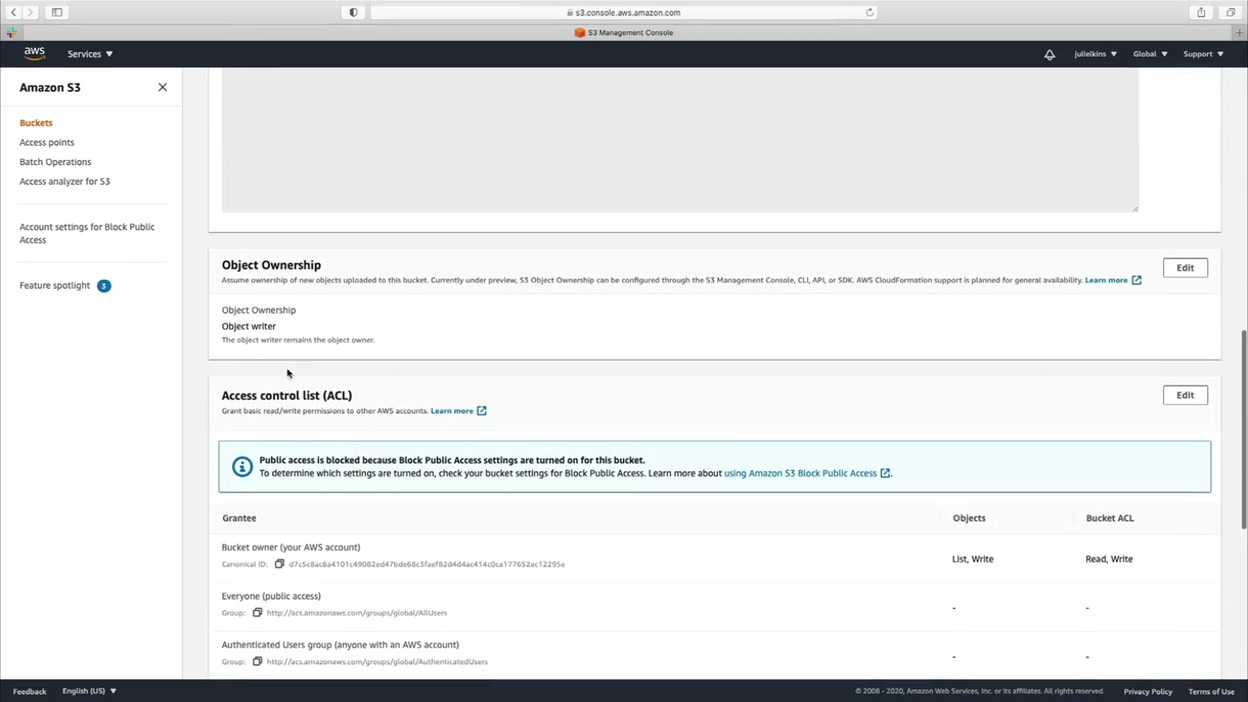Open the Services dropdown menu

[x=90, y=54]
